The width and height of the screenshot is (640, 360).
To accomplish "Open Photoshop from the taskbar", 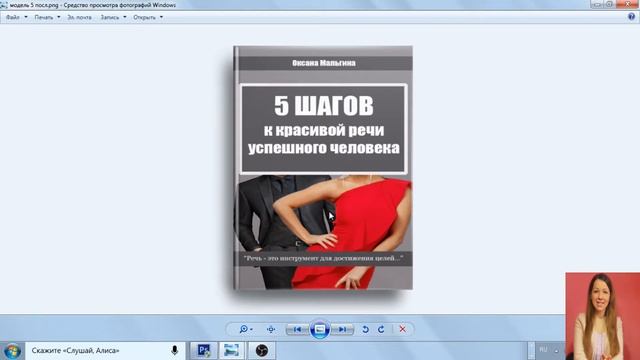I will (203, 351).
